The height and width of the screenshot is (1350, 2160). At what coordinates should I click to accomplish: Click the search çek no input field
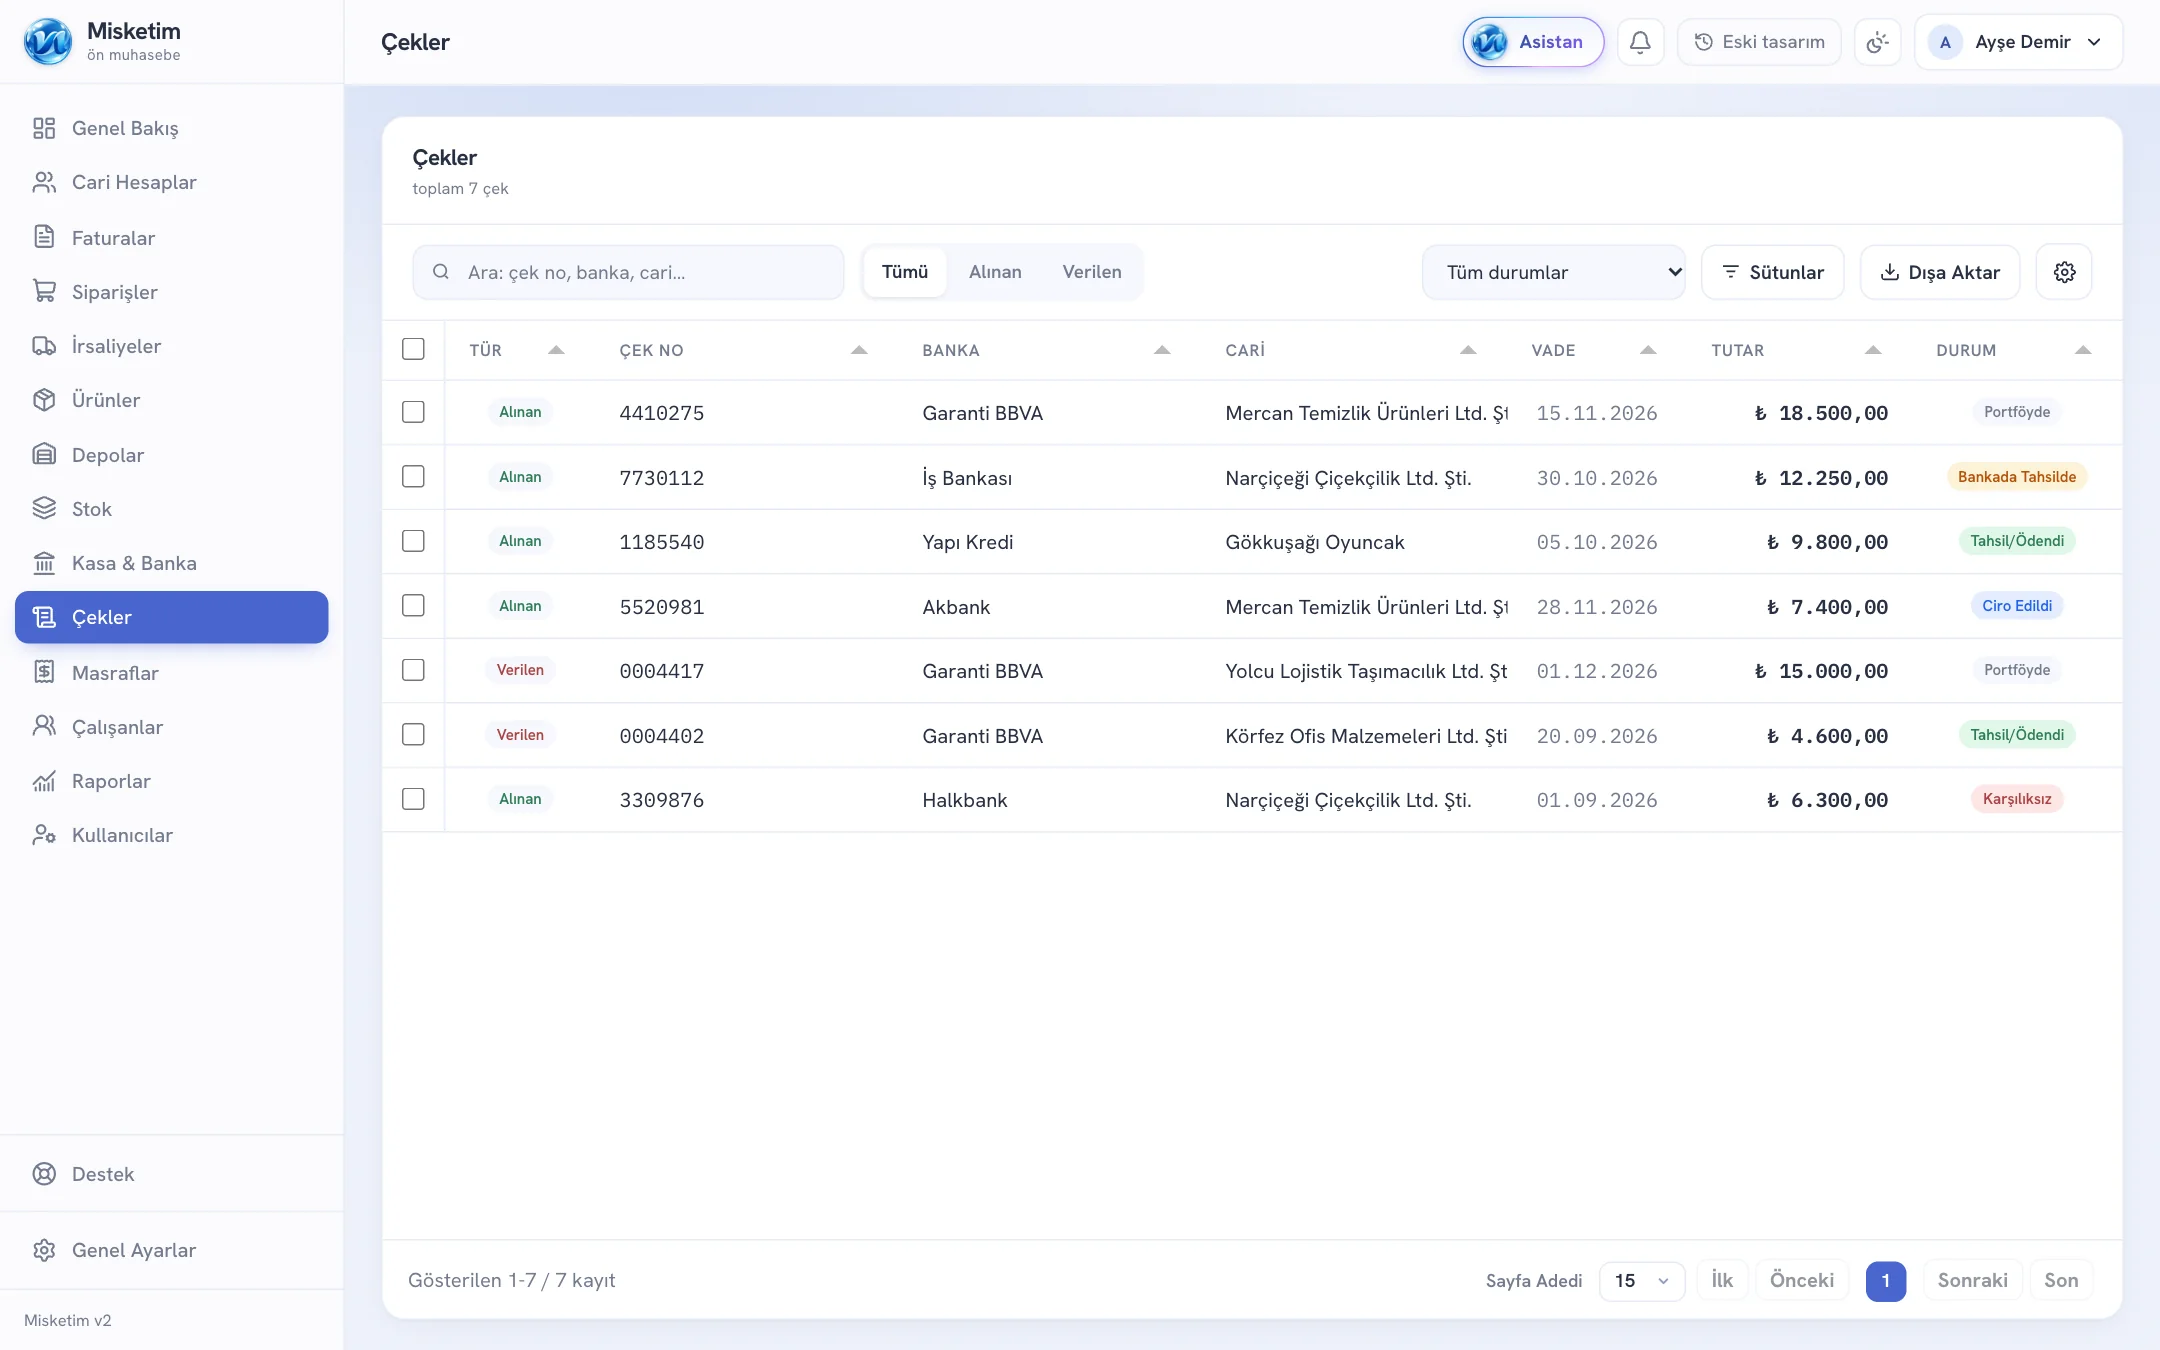pyautogui.click(x=628, y=272)
